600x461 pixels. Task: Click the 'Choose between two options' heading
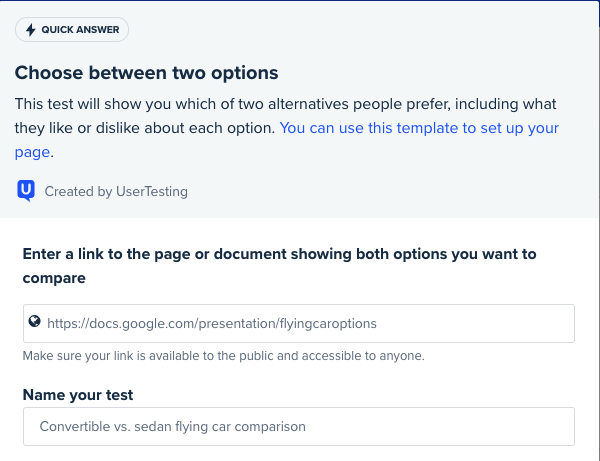(x=146, y=73)
